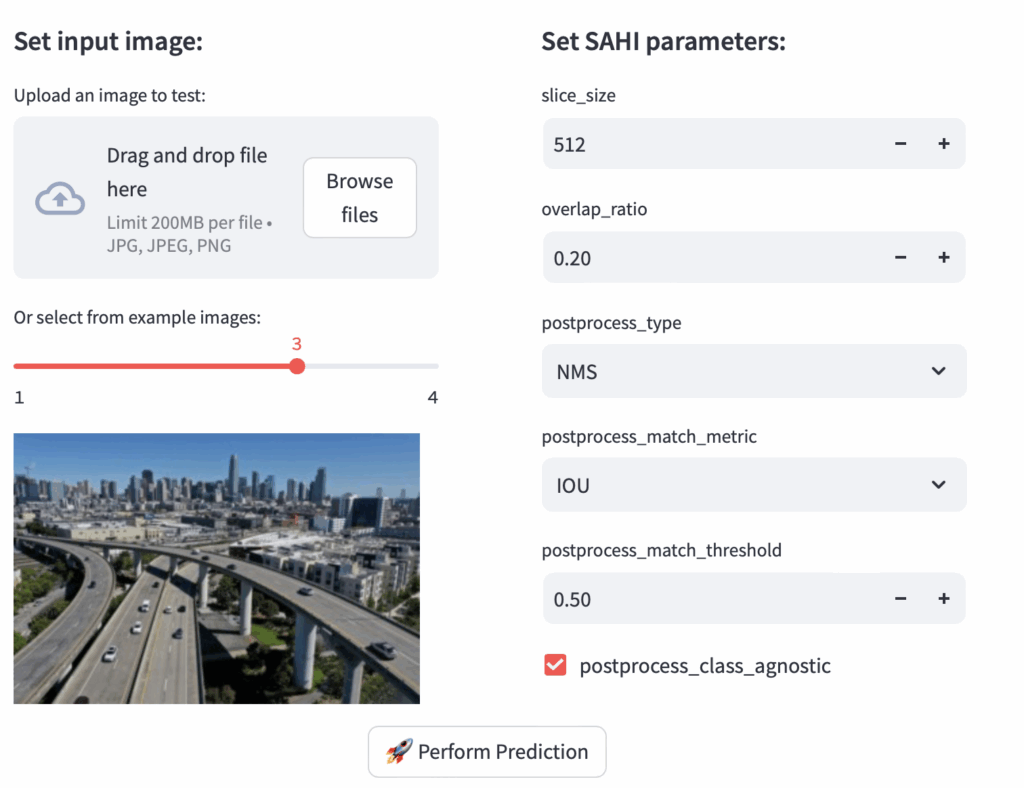Click the example image slider handle
The height and width of the screenshot is (788, 1024).
pyautogui.click(x=297, y=366)
